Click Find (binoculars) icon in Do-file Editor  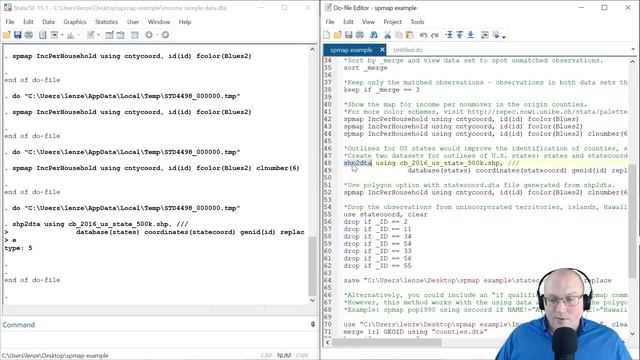(x=373, y=35)
